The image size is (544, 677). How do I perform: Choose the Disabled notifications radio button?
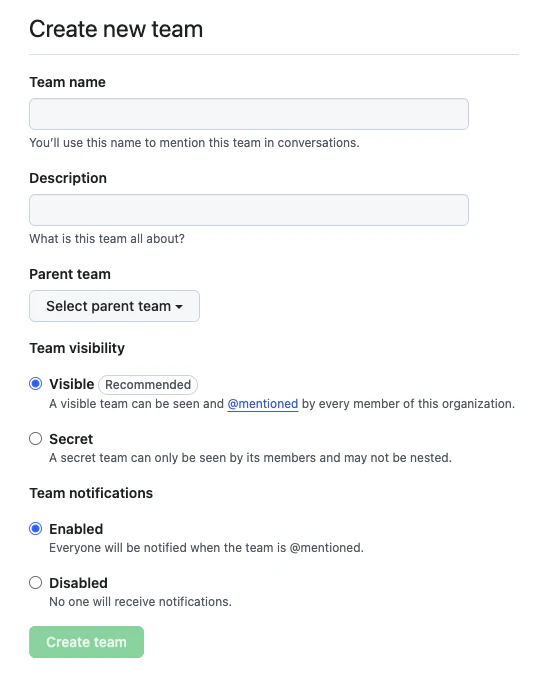point(35,583)
